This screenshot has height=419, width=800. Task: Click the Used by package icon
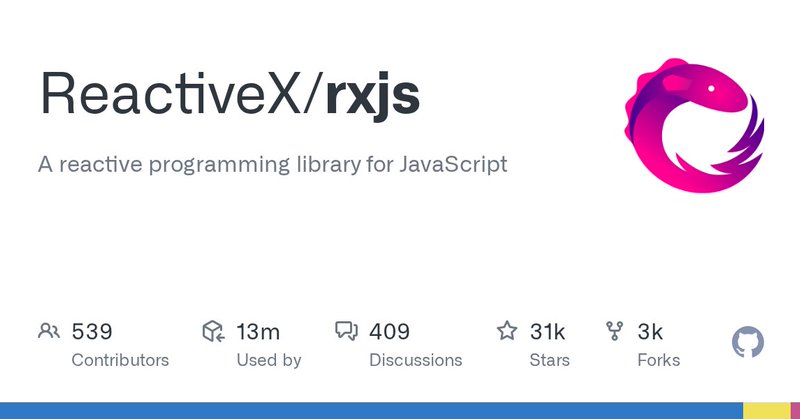point(213,331)
